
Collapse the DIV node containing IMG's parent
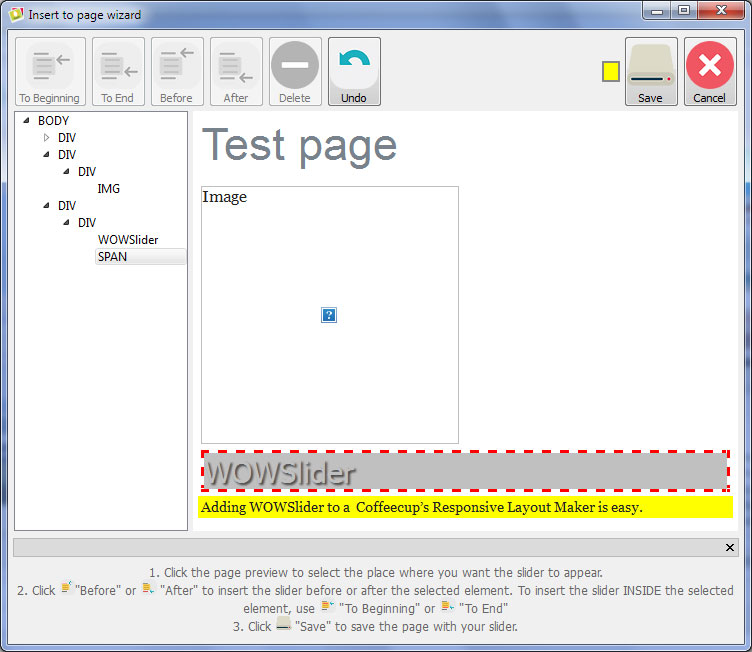[47, 154]
